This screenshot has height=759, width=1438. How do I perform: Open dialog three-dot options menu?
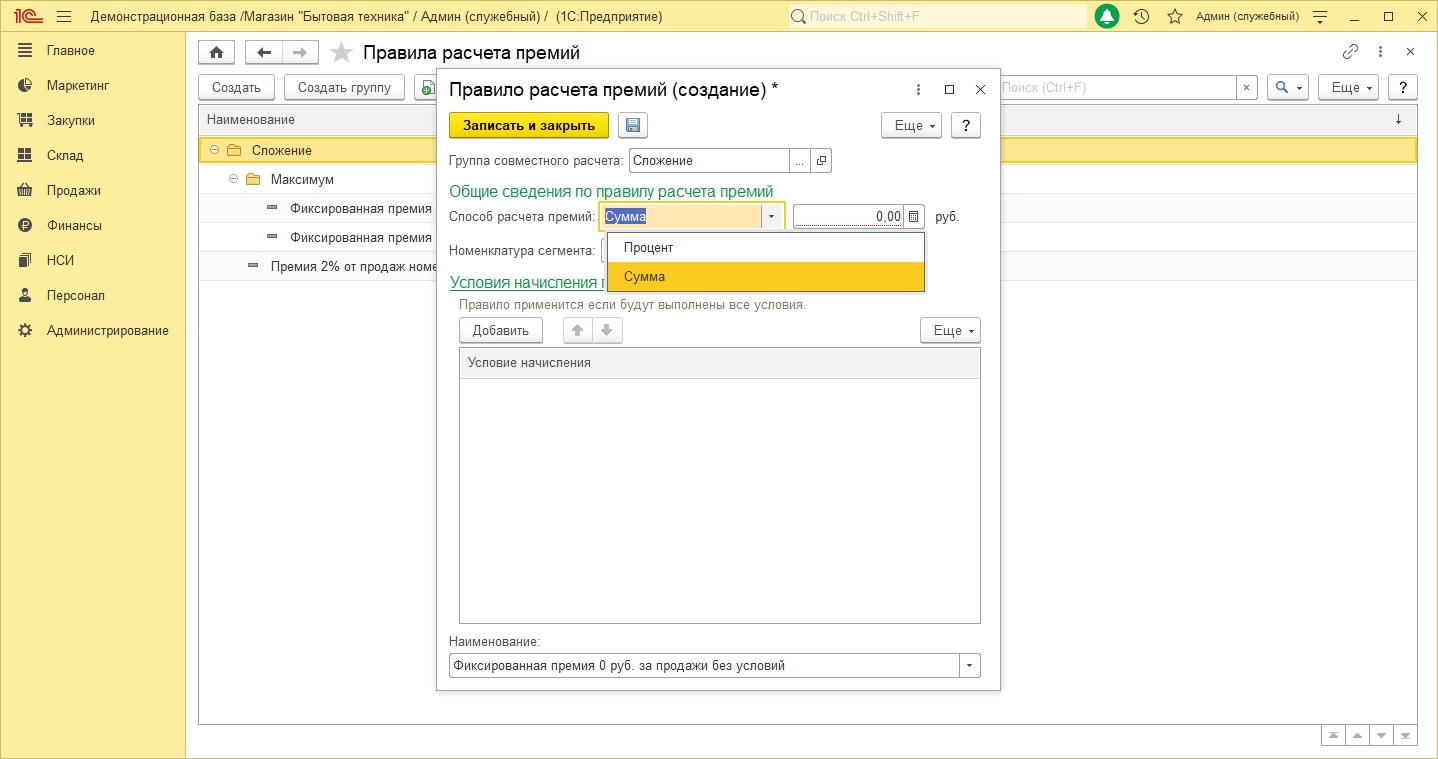pos(919,89)
